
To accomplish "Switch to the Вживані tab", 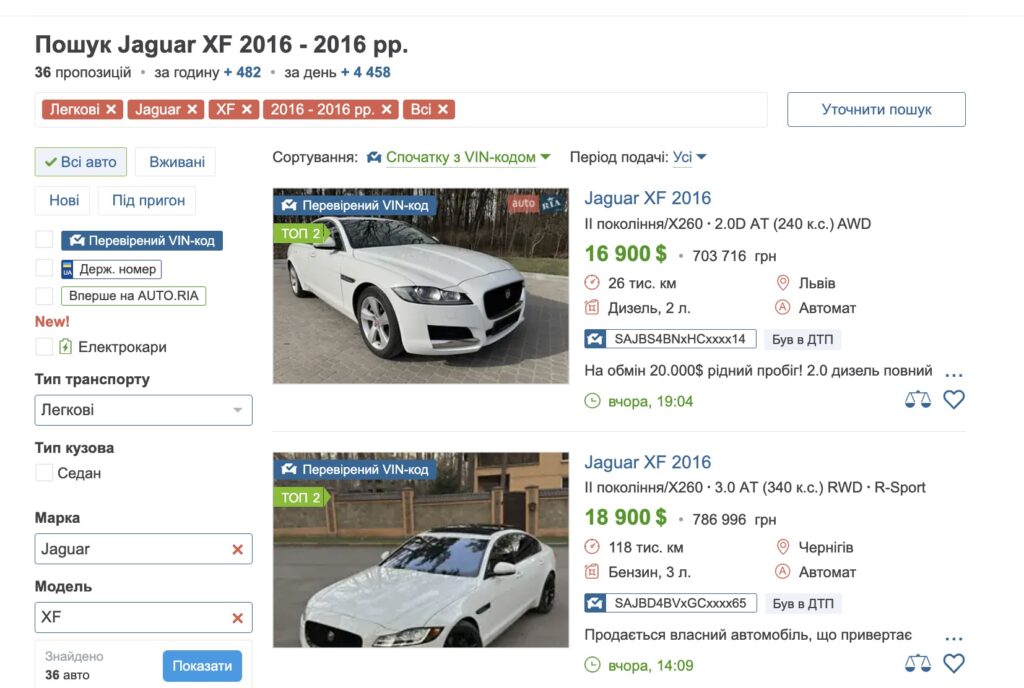I will [x=175, y=161].
